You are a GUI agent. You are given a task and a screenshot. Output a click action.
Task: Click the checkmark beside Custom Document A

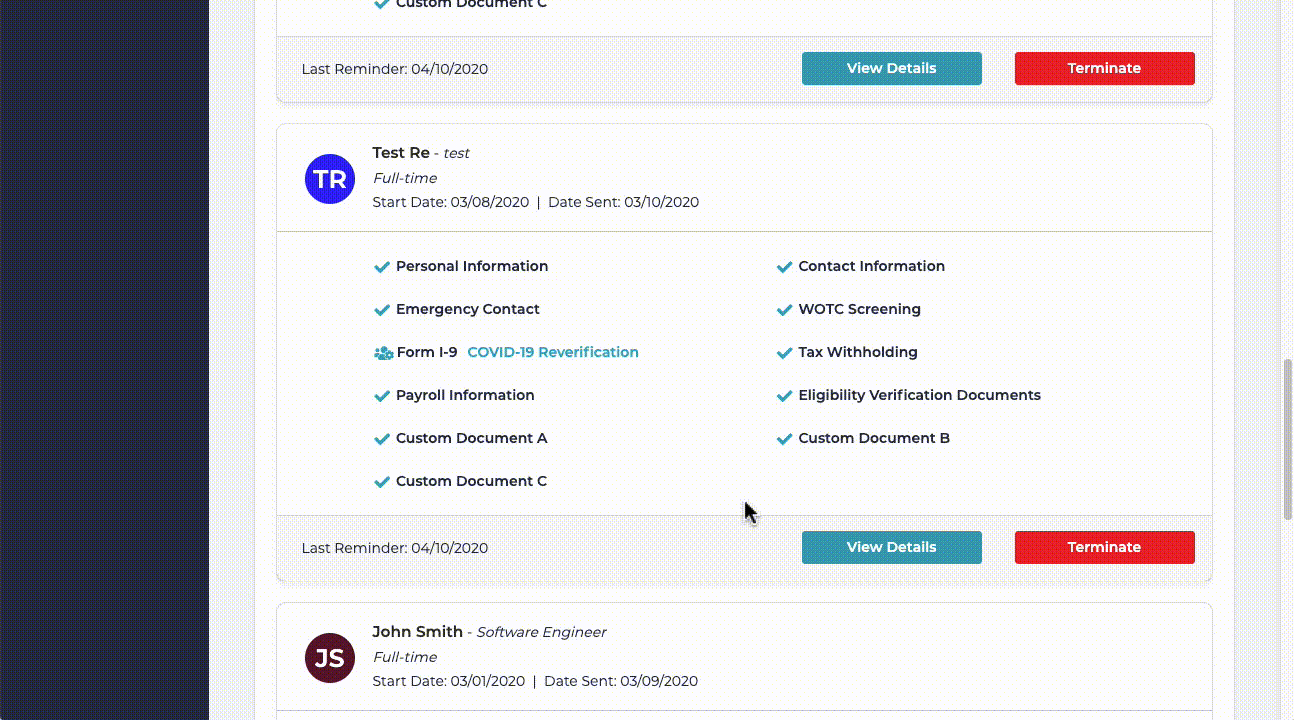click(x=382, y=439)
